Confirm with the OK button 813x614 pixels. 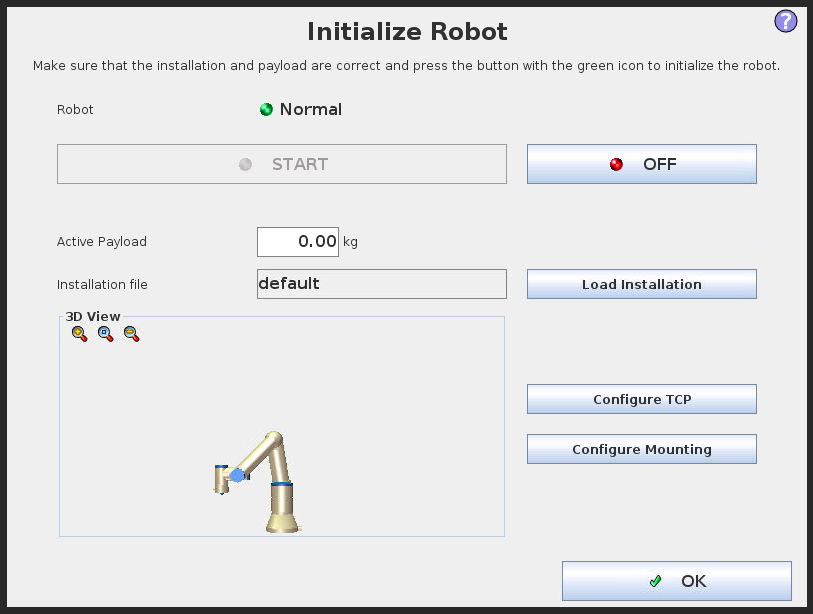click(676, 581)
